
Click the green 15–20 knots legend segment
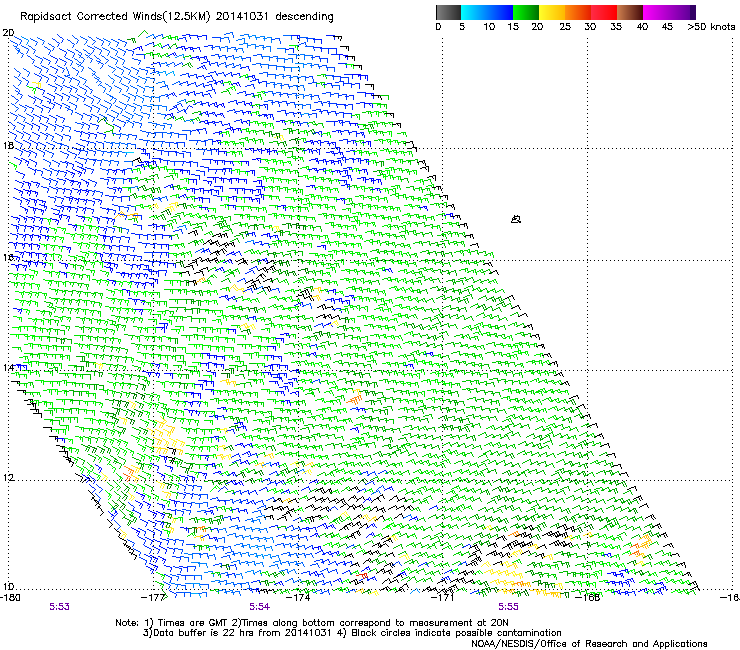(x=526, y=12)
